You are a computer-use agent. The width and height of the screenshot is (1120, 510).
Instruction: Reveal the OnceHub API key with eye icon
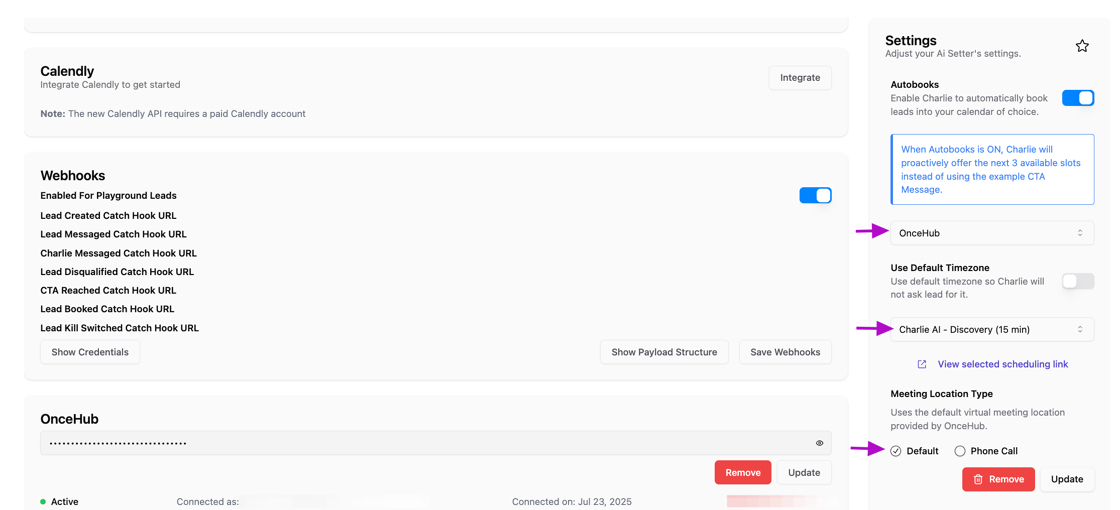820,443
